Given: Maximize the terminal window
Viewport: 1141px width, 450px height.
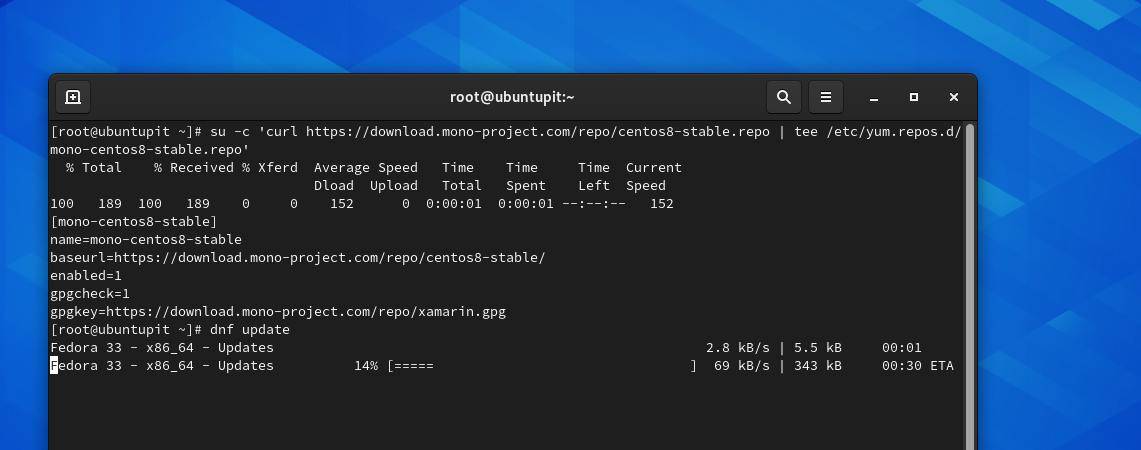Looking at the screenshot, I should pos(914,97).
